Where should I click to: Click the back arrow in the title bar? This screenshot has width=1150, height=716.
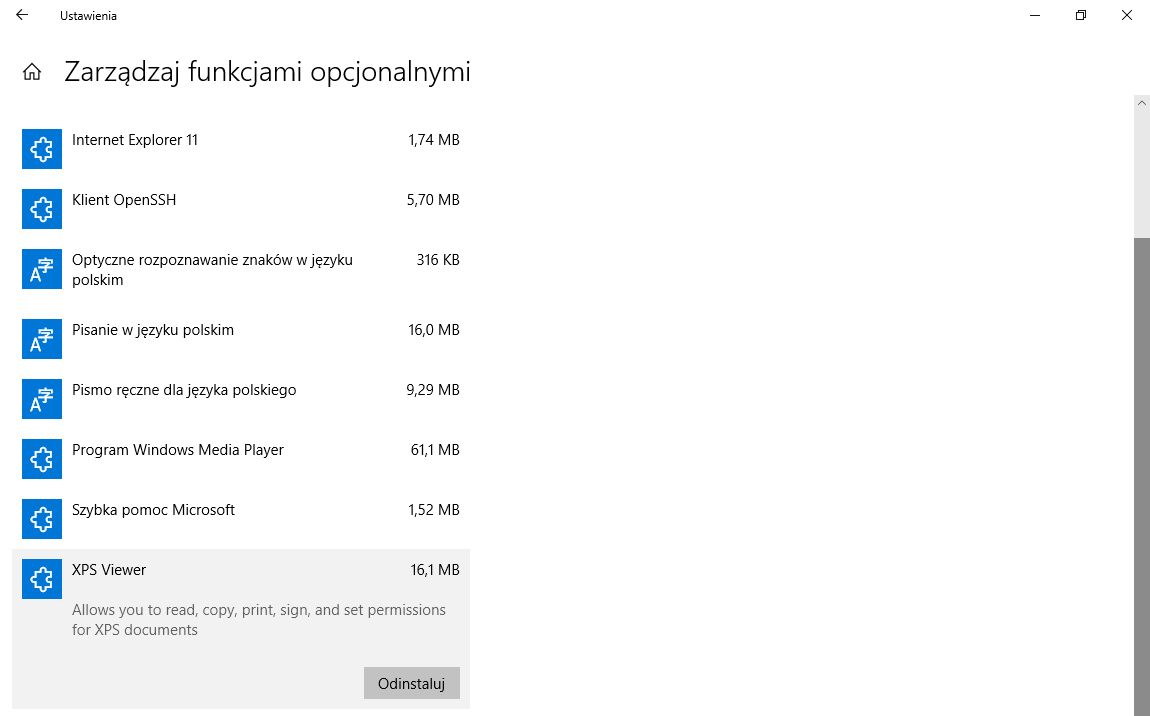coord(21,15)
